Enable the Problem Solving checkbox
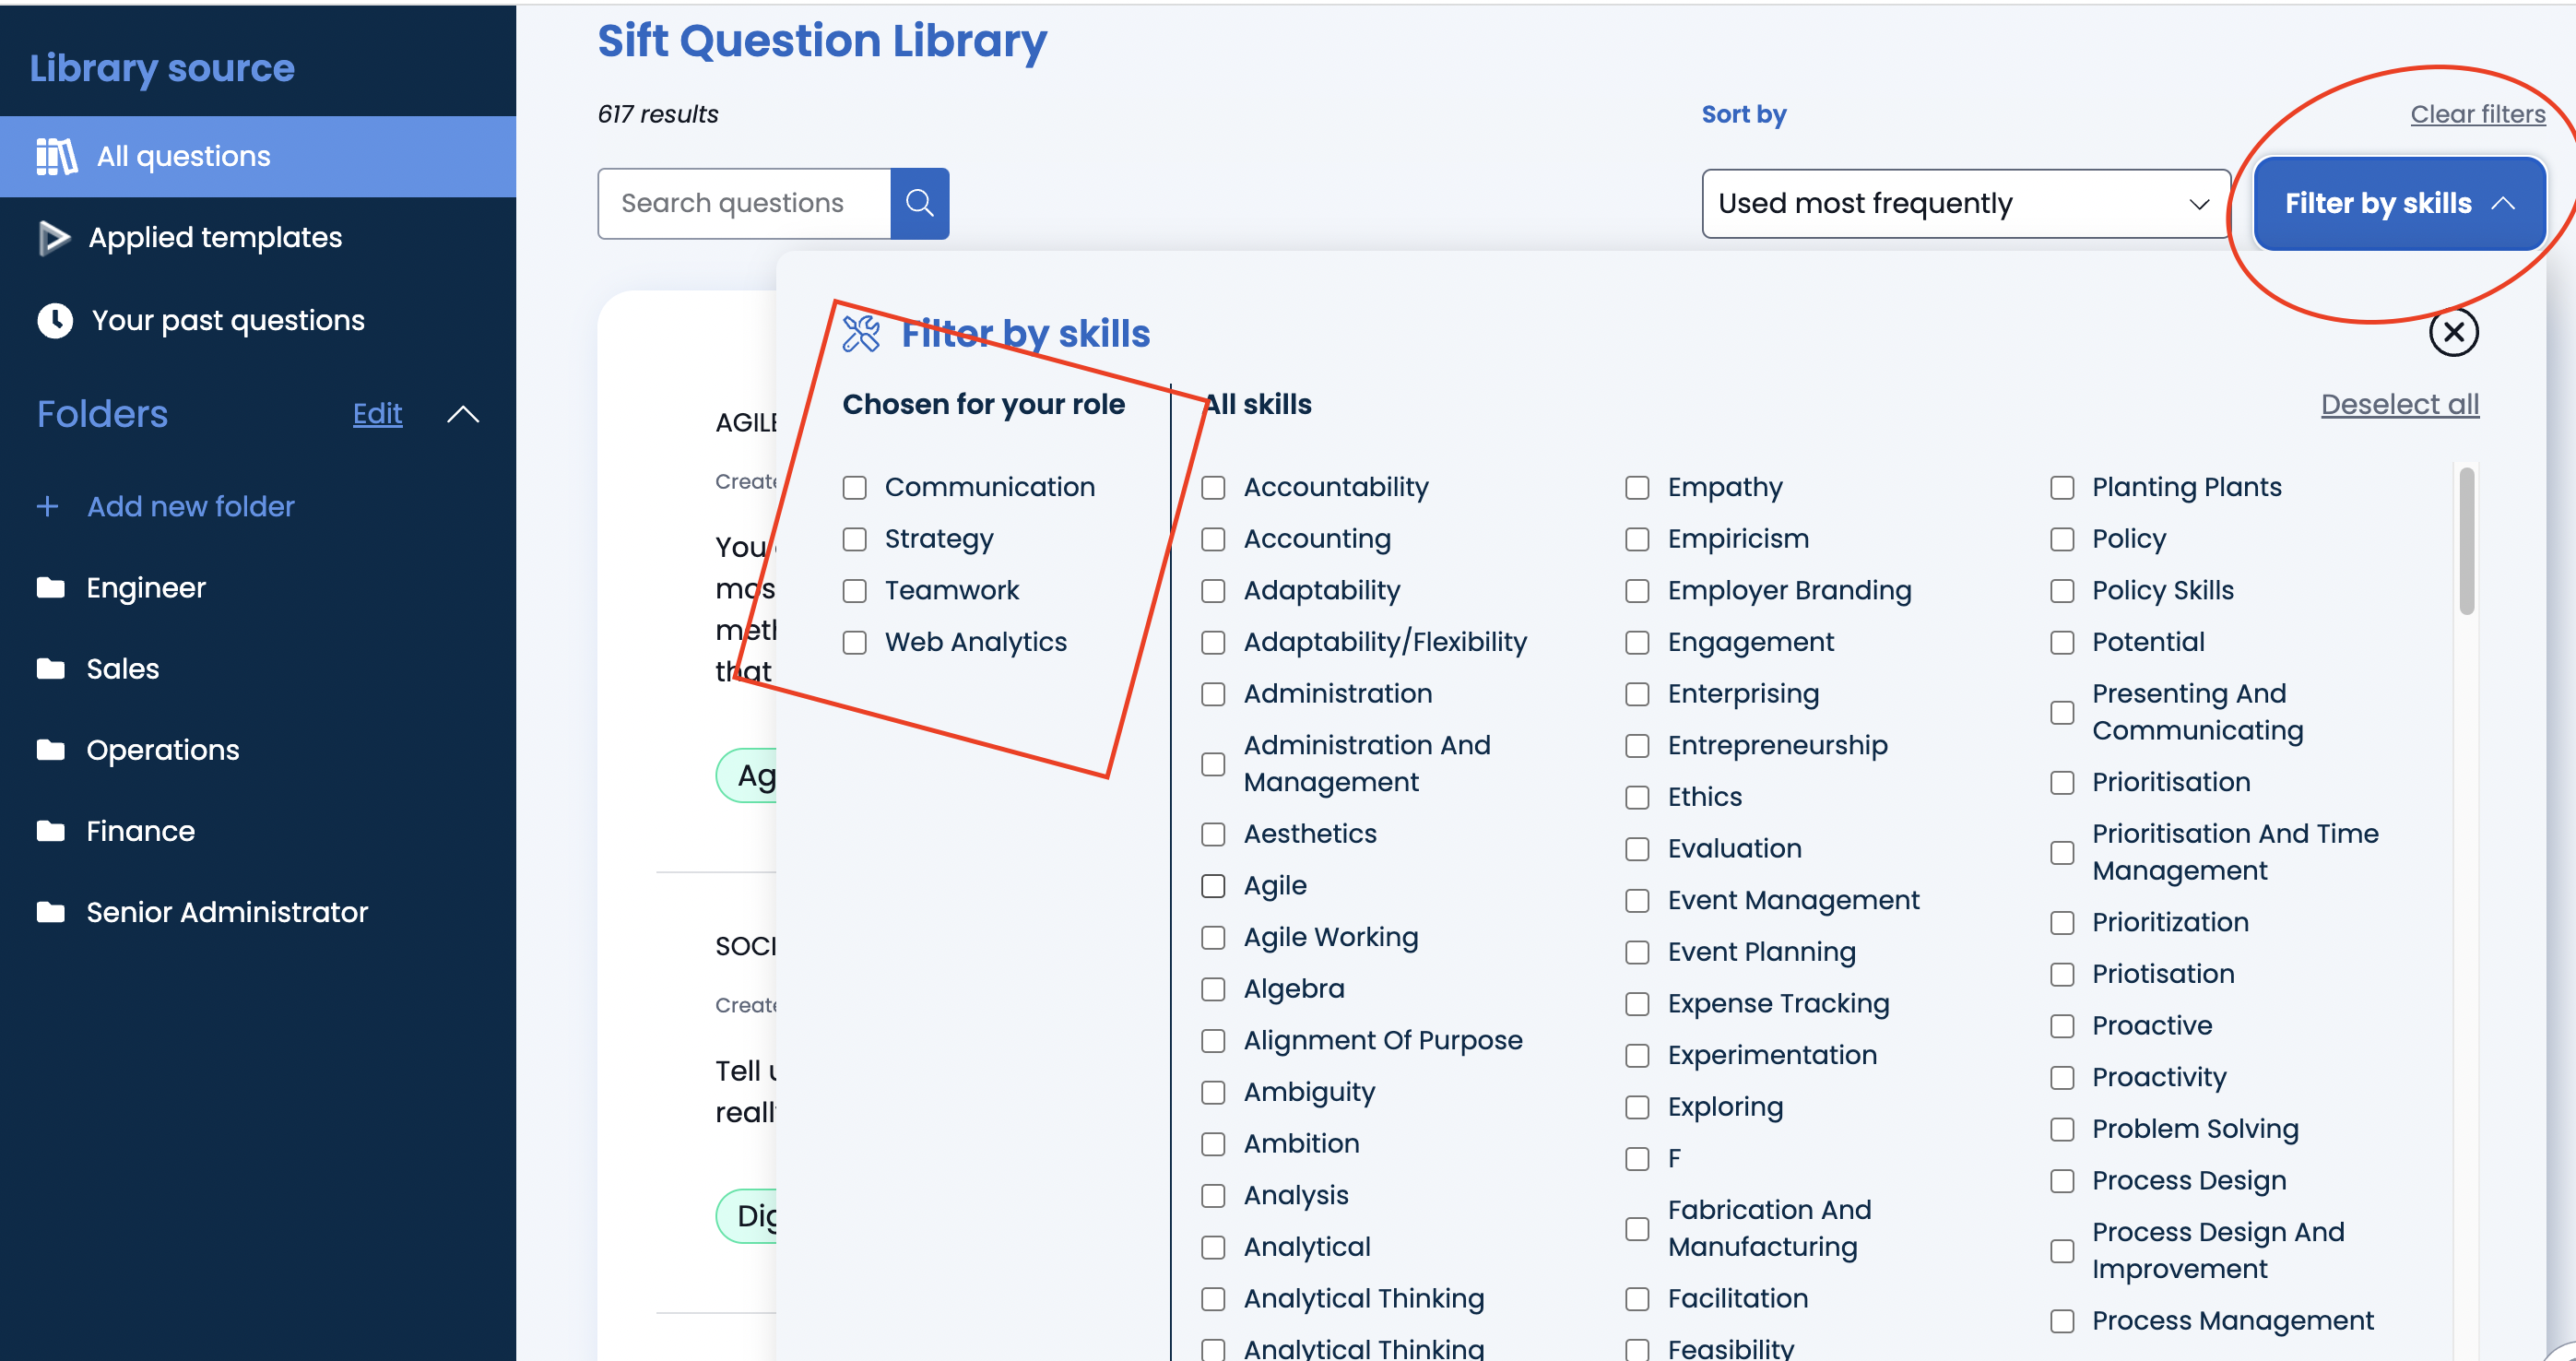Image resolution: width=2576 pixels, height=1361 pixels. click(2062, 1130)
